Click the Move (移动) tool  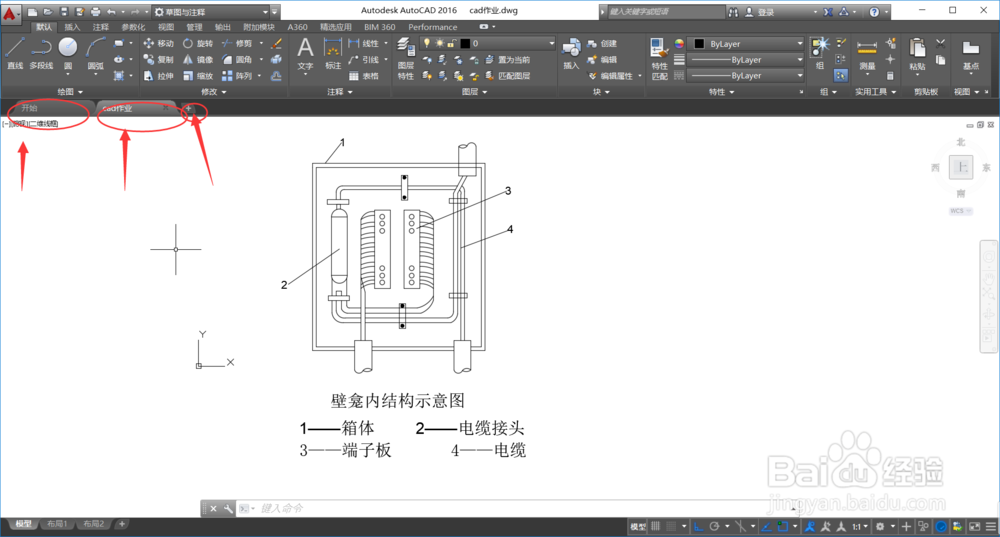coord(158,43)
